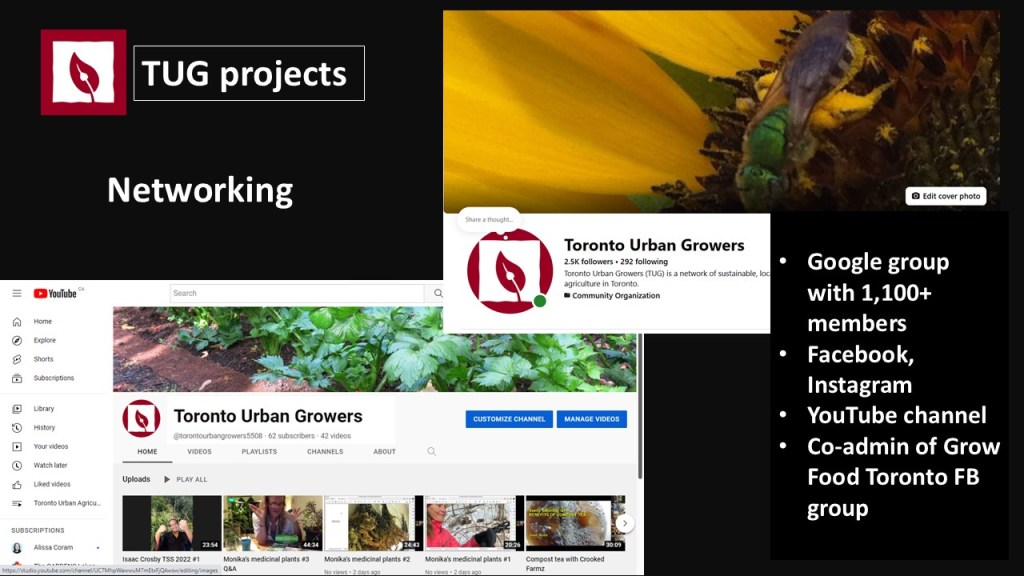Search within channel using magnifier icon
This screenshot has height=576, width=1024.
(x=432, y=451)
